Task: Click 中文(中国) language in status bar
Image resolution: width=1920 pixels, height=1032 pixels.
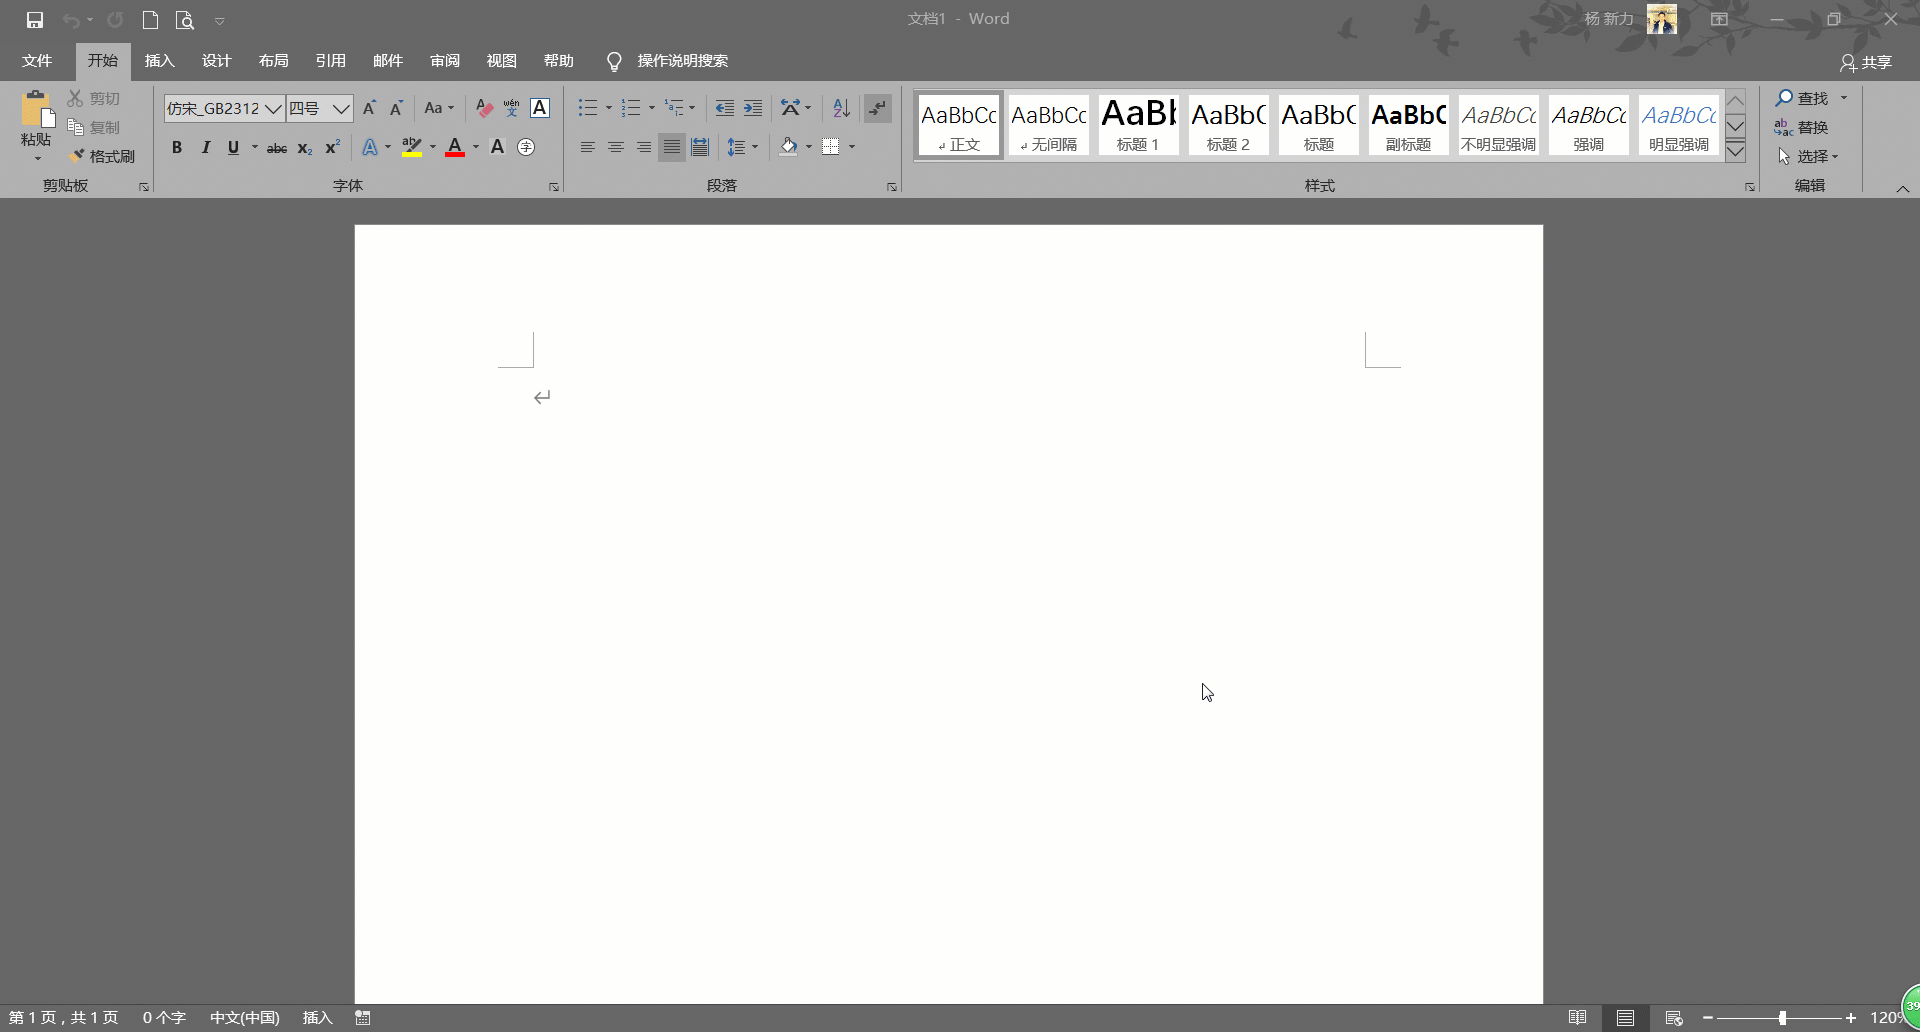Action: pos(245,1017)
